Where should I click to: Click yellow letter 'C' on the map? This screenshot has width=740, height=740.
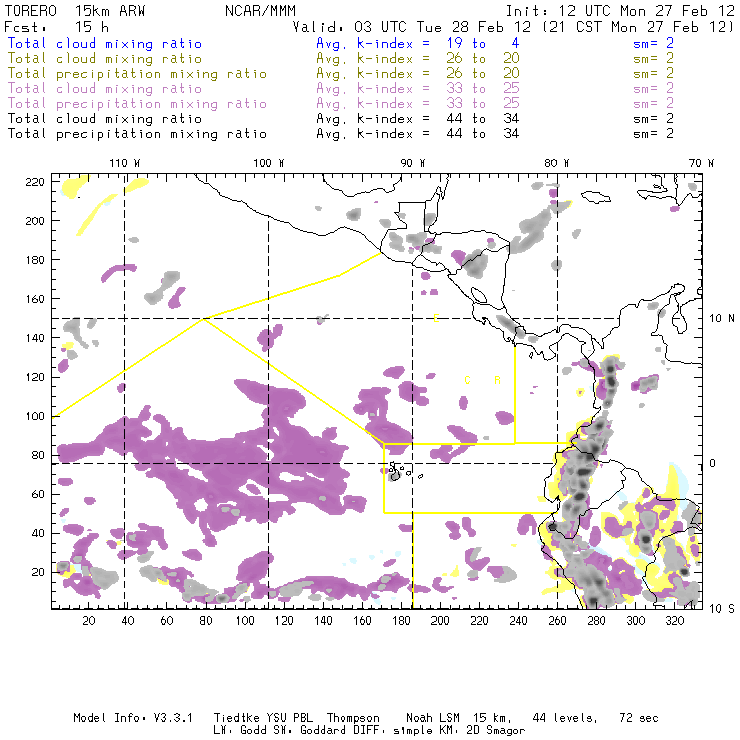coord(467,380)
